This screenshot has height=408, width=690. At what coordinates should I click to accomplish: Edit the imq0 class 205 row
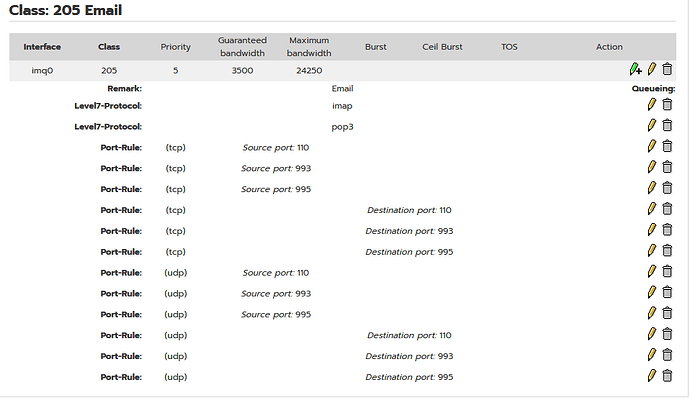652,69
